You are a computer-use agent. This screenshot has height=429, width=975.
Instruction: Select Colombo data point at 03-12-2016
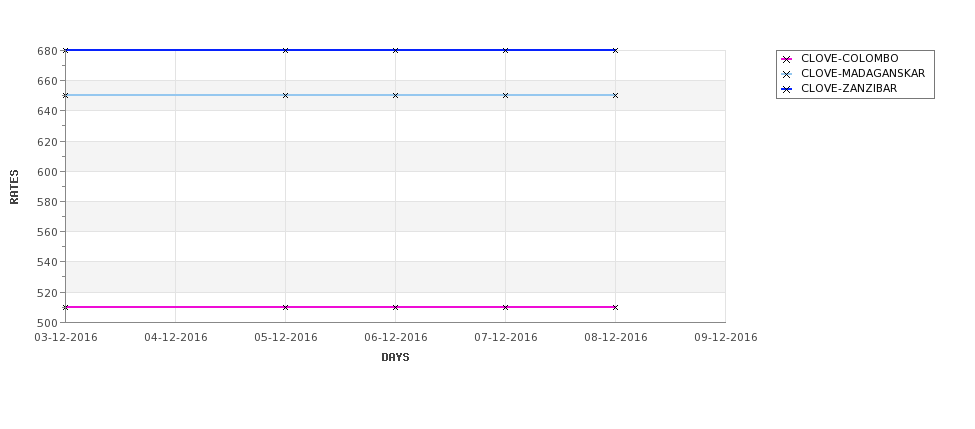tap(65, 308)
